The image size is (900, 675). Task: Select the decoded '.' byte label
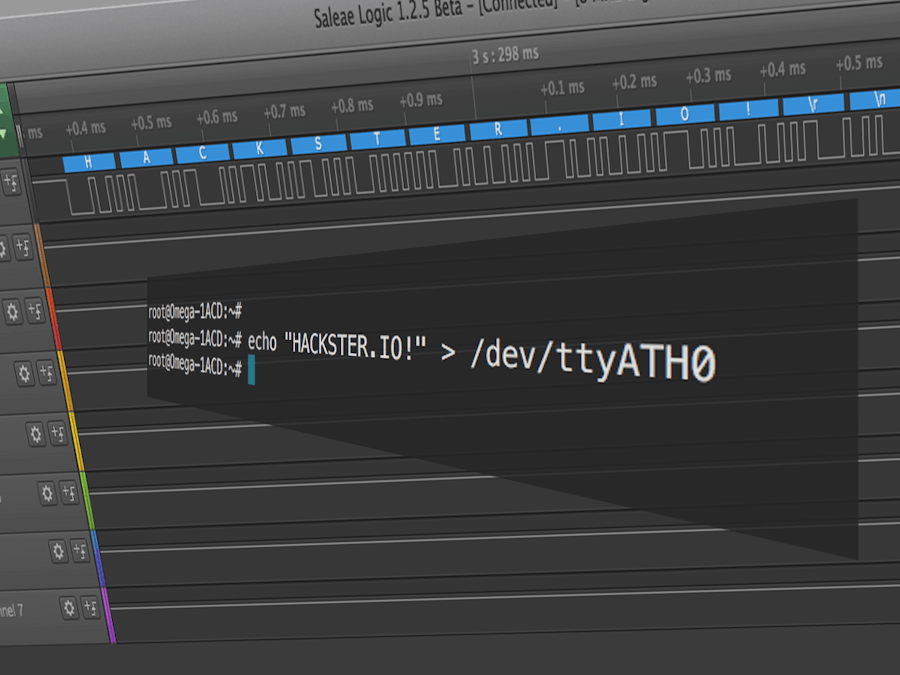pos(560,124)
